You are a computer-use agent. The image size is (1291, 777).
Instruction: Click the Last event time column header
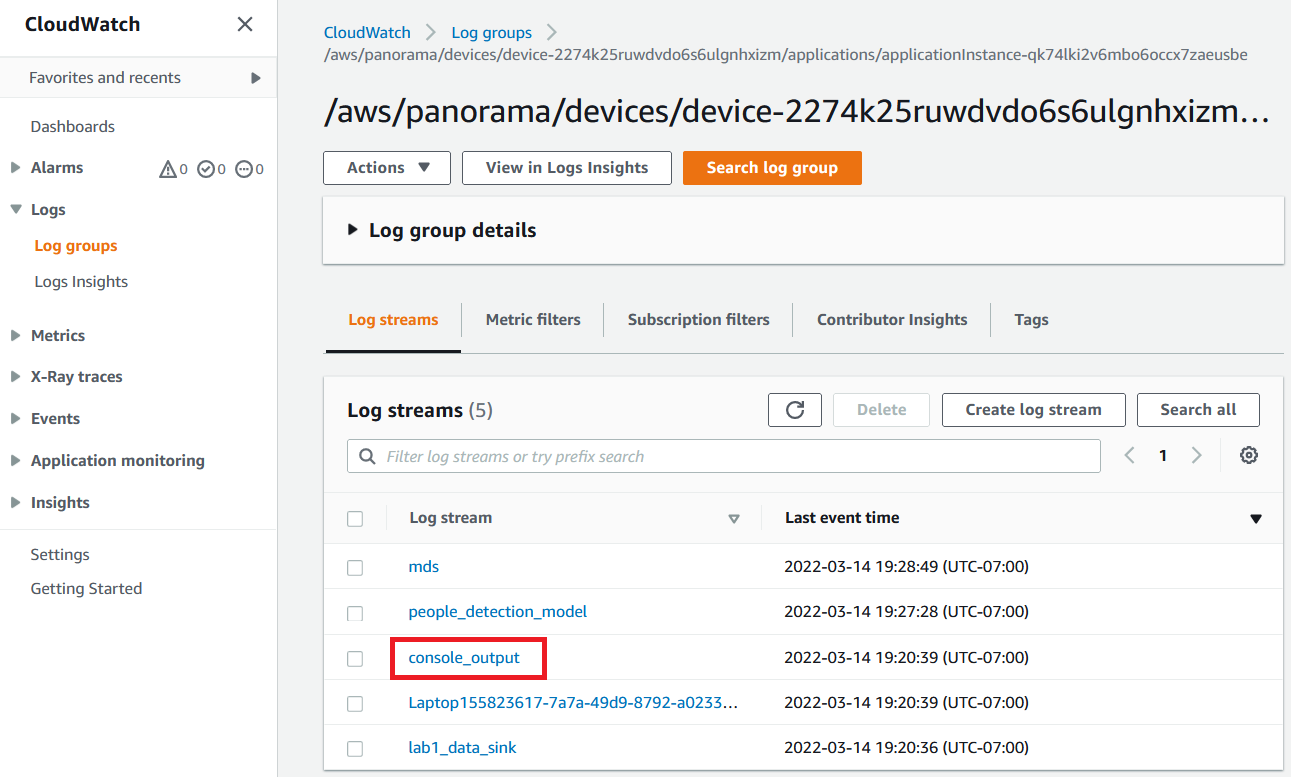tap(842, 518)
